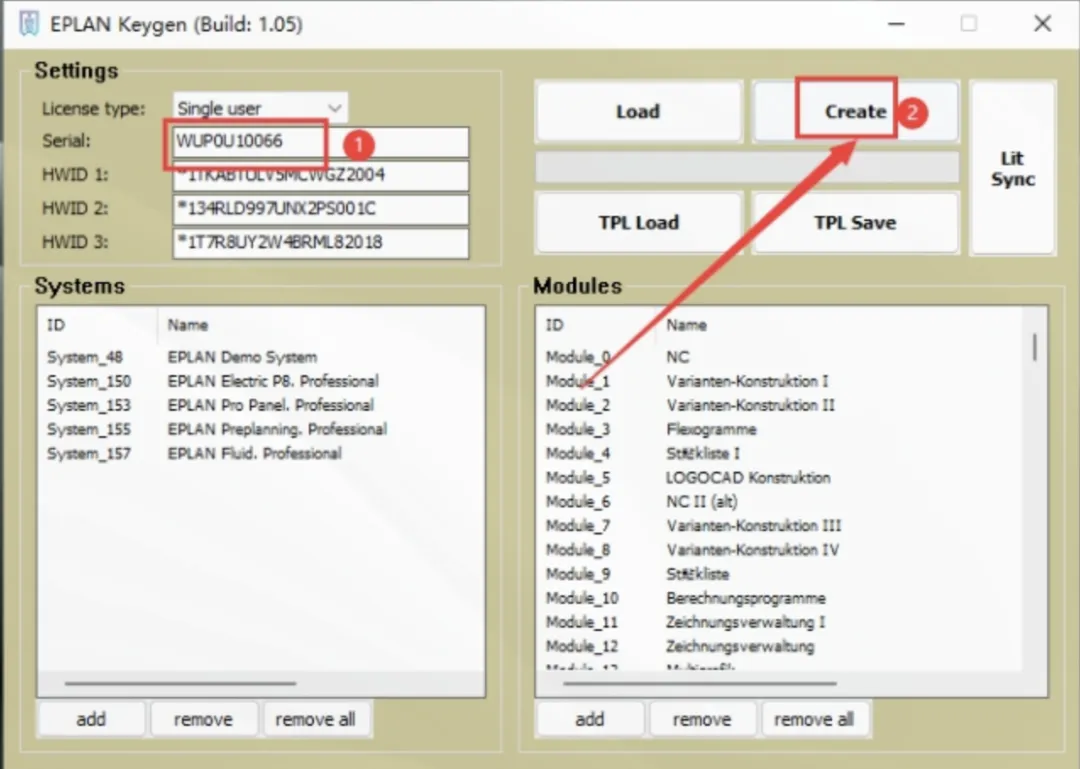The width and height of the screenshot is (1080, 769).
Task: Focus the HWID 2 input field
Action: click(320, 209)
